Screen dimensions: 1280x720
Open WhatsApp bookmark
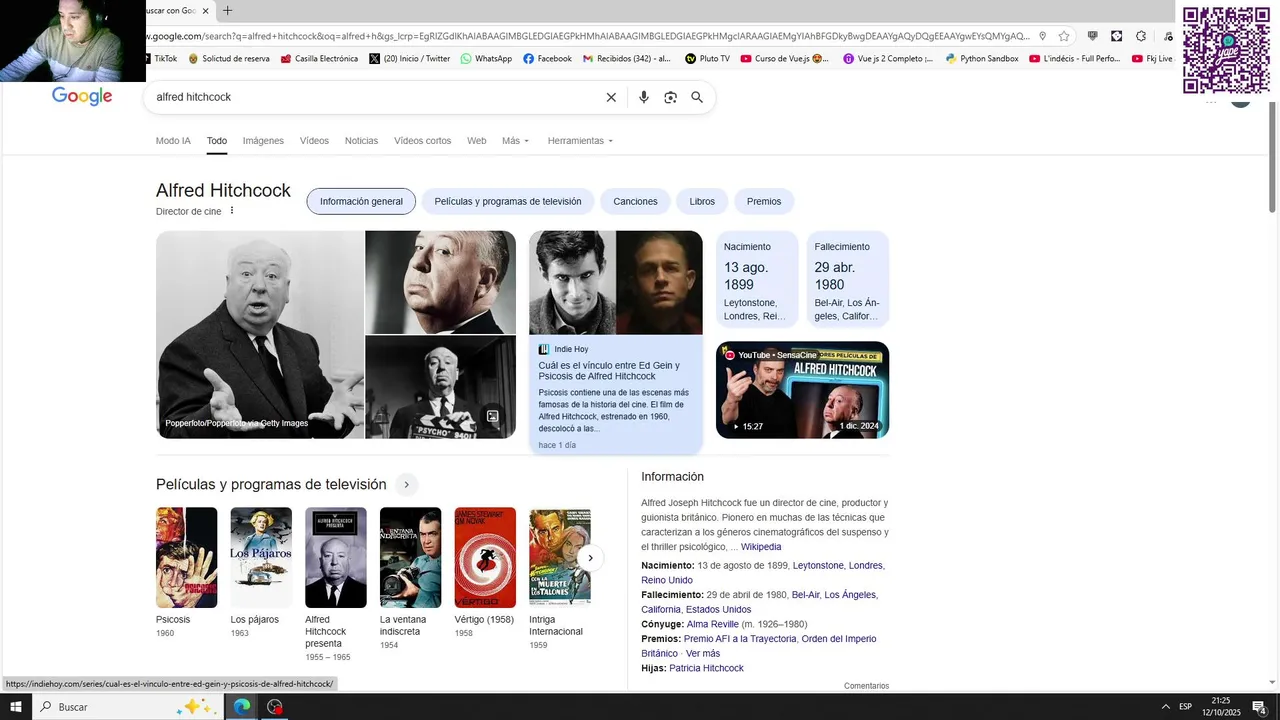click(486, 59)
